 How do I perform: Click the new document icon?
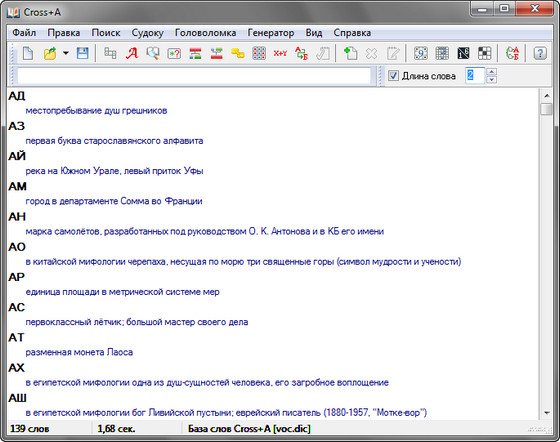point(28,54)
